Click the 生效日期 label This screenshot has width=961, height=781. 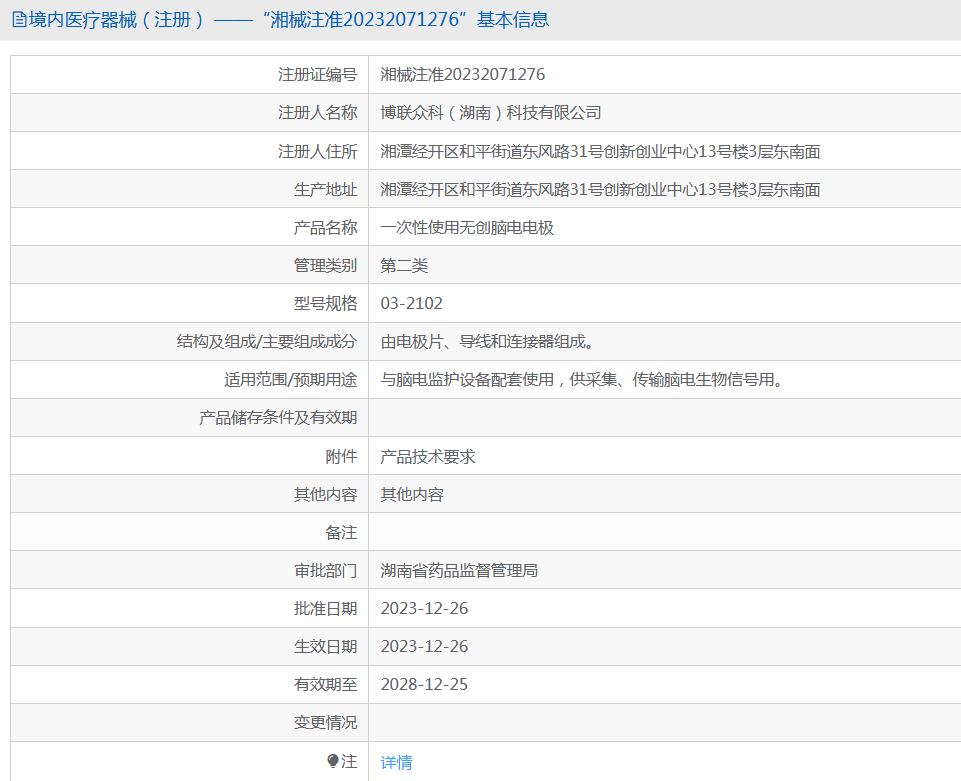click(x=325, y=647)
